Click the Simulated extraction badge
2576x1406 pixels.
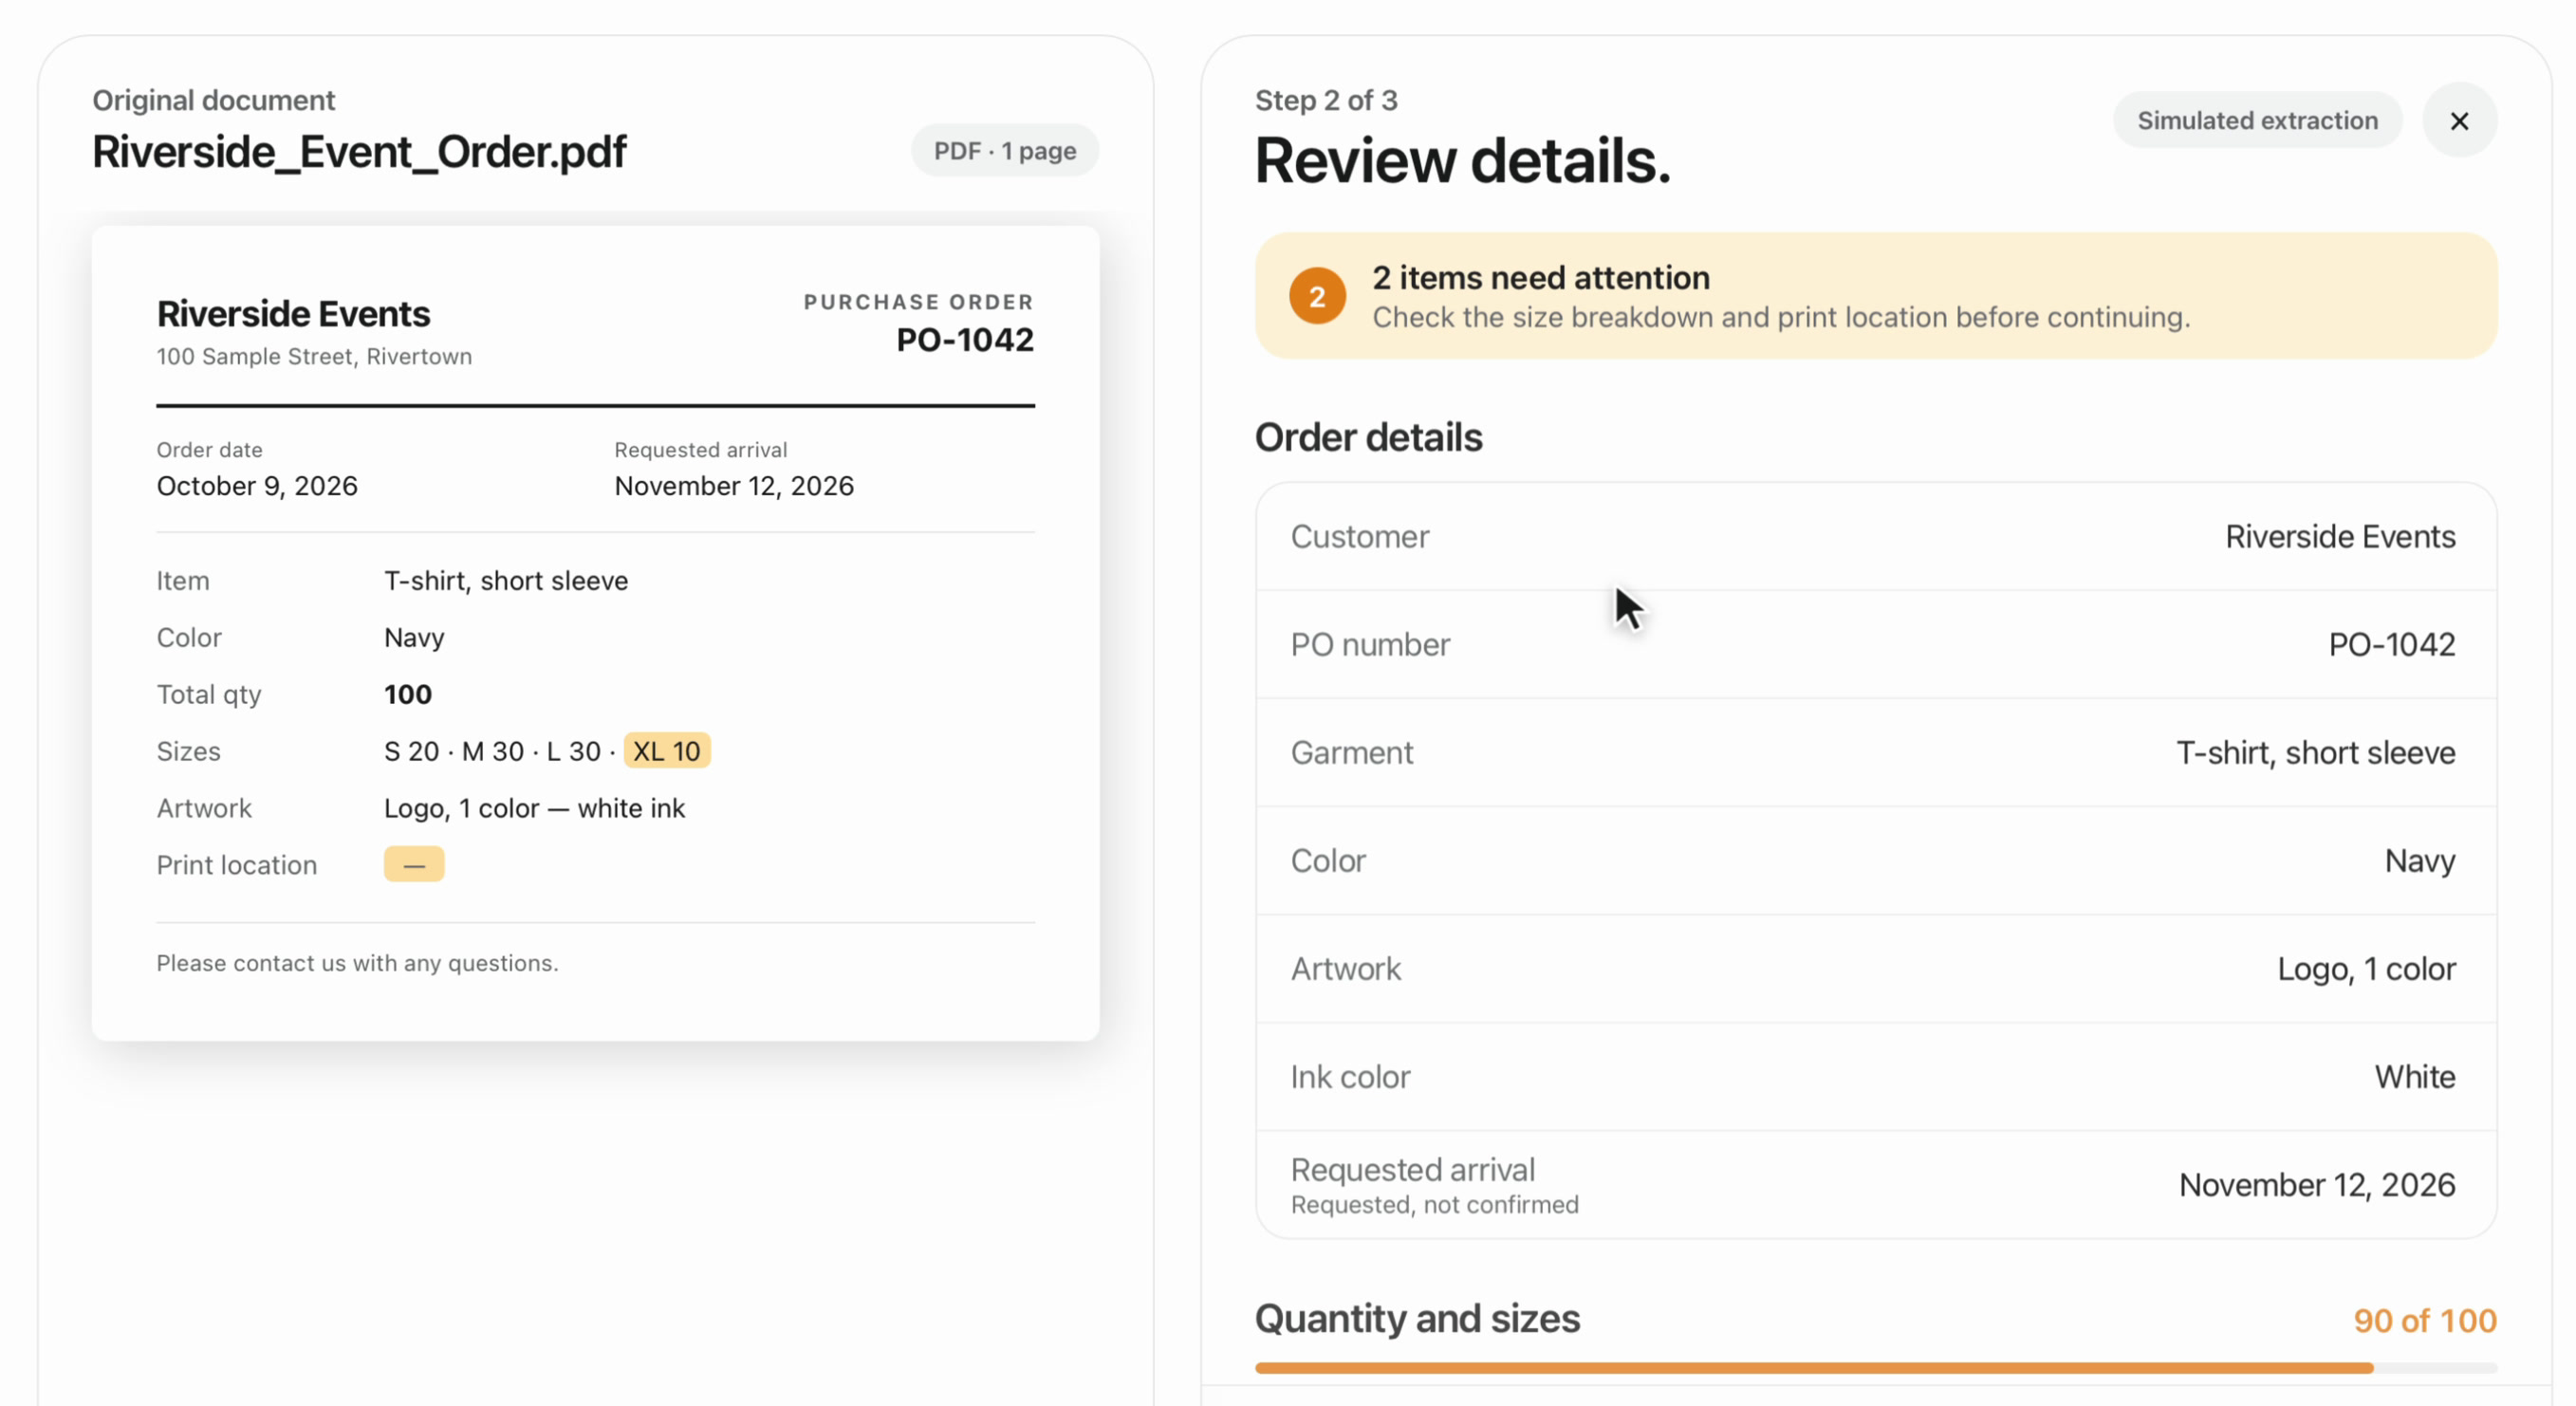pos(2257,121)
